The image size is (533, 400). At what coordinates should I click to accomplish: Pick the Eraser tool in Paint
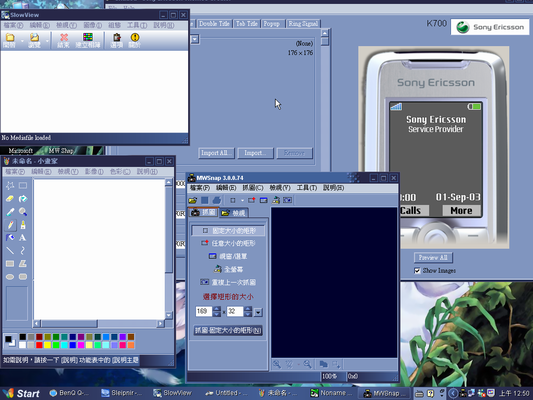(10, 198)
